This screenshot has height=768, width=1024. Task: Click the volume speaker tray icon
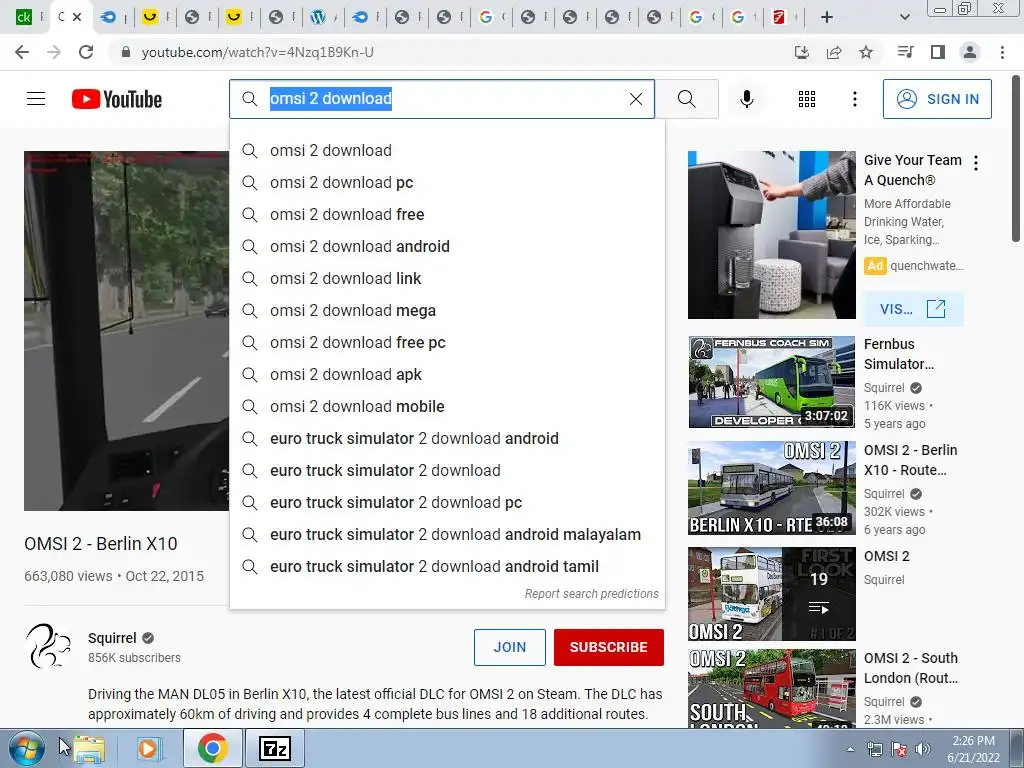pyautogui.click(x=923, y=749)
